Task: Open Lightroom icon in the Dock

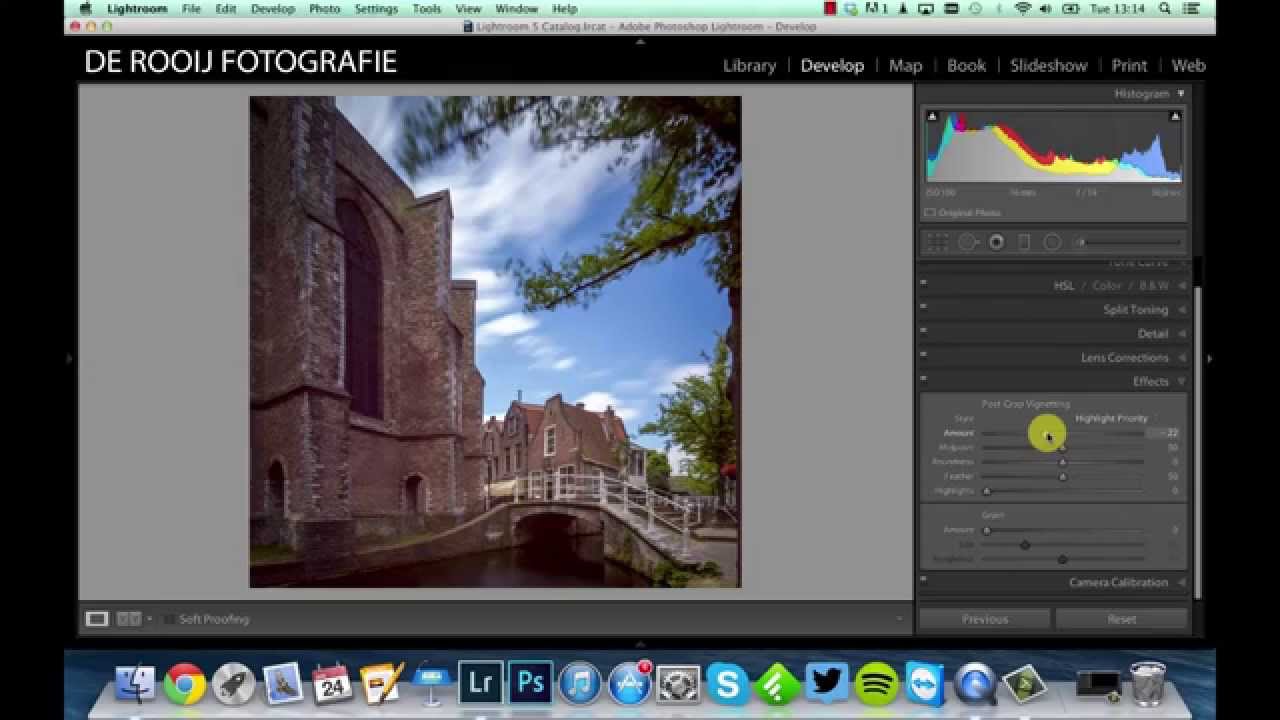Action: pyautogui.click(x=481, y=684)
